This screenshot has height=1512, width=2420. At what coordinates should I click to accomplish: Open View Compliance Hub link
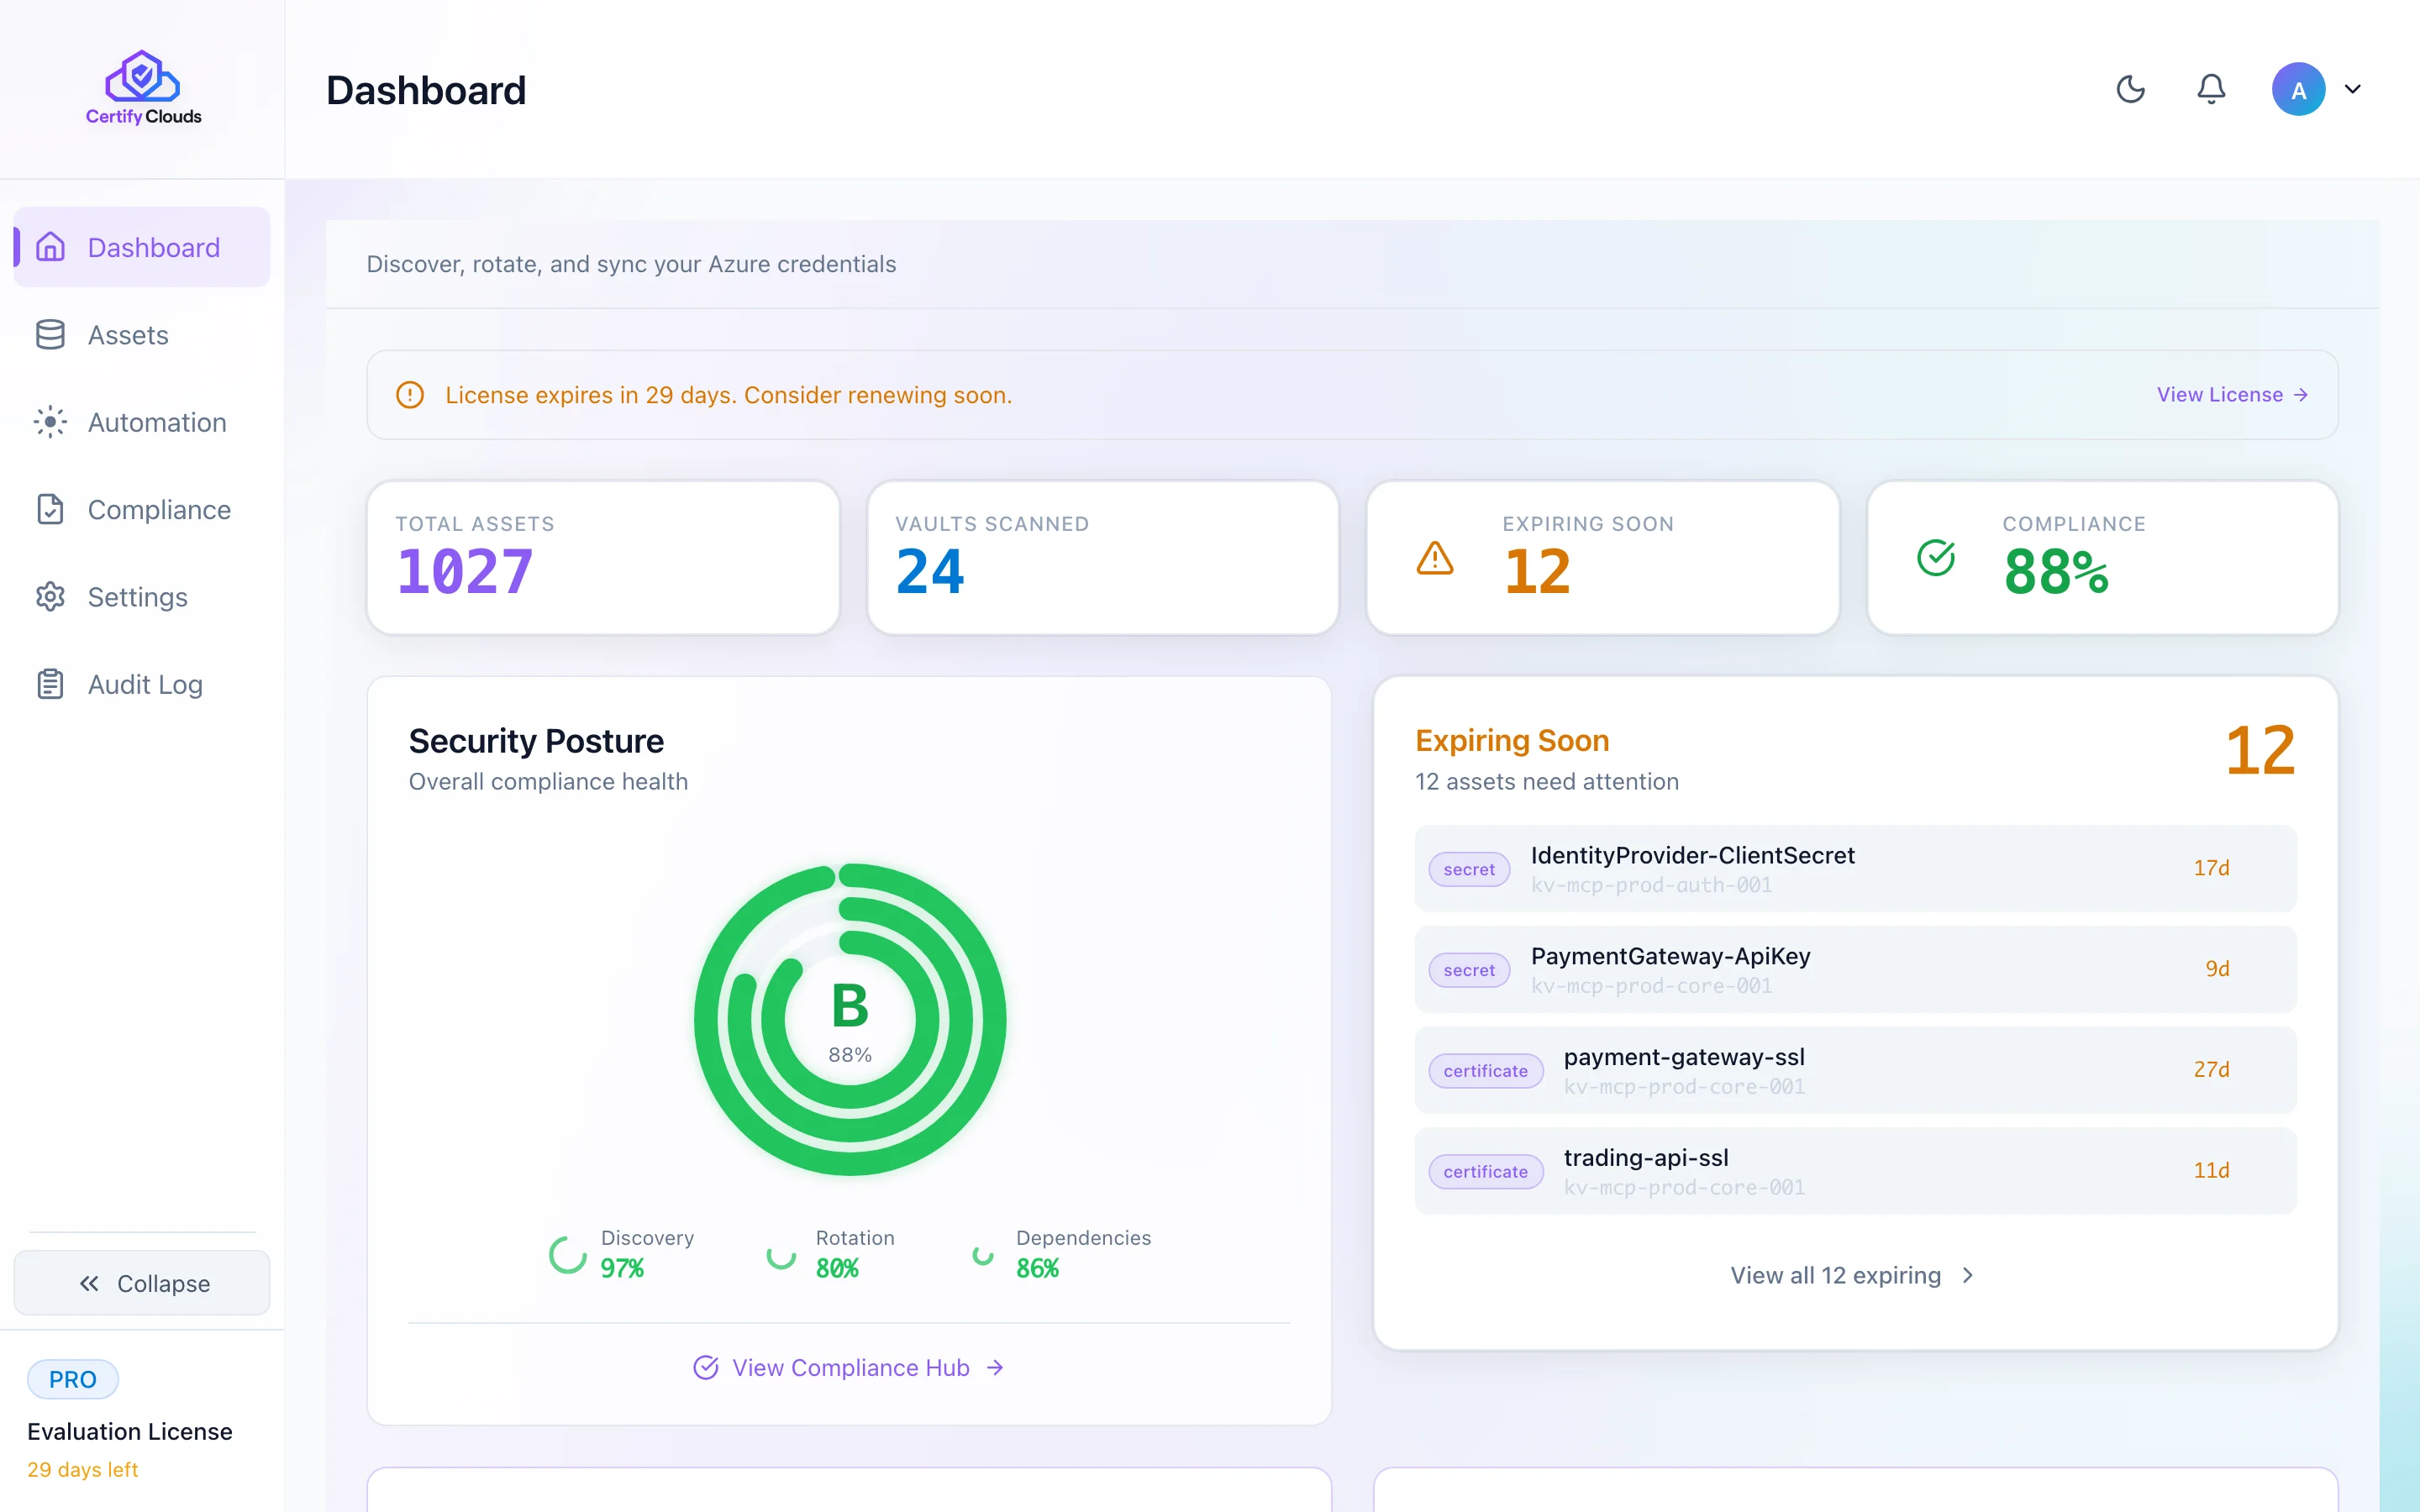tap(849, 1367)
